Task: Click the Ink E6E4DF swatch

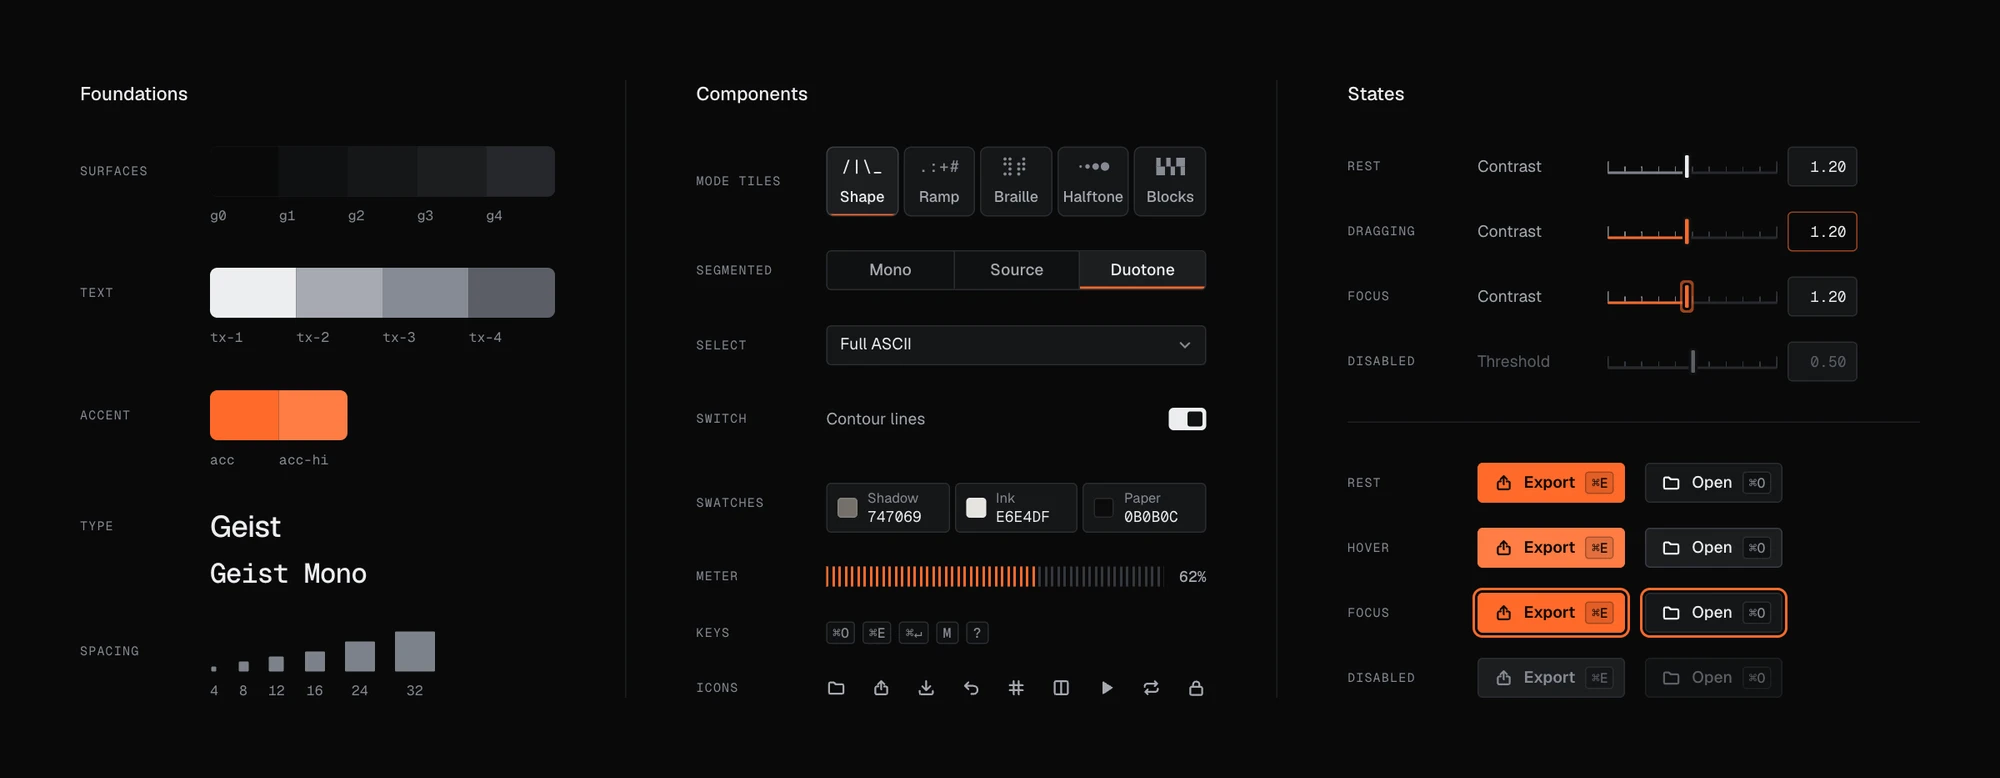Action: (x=1016, y=508)
